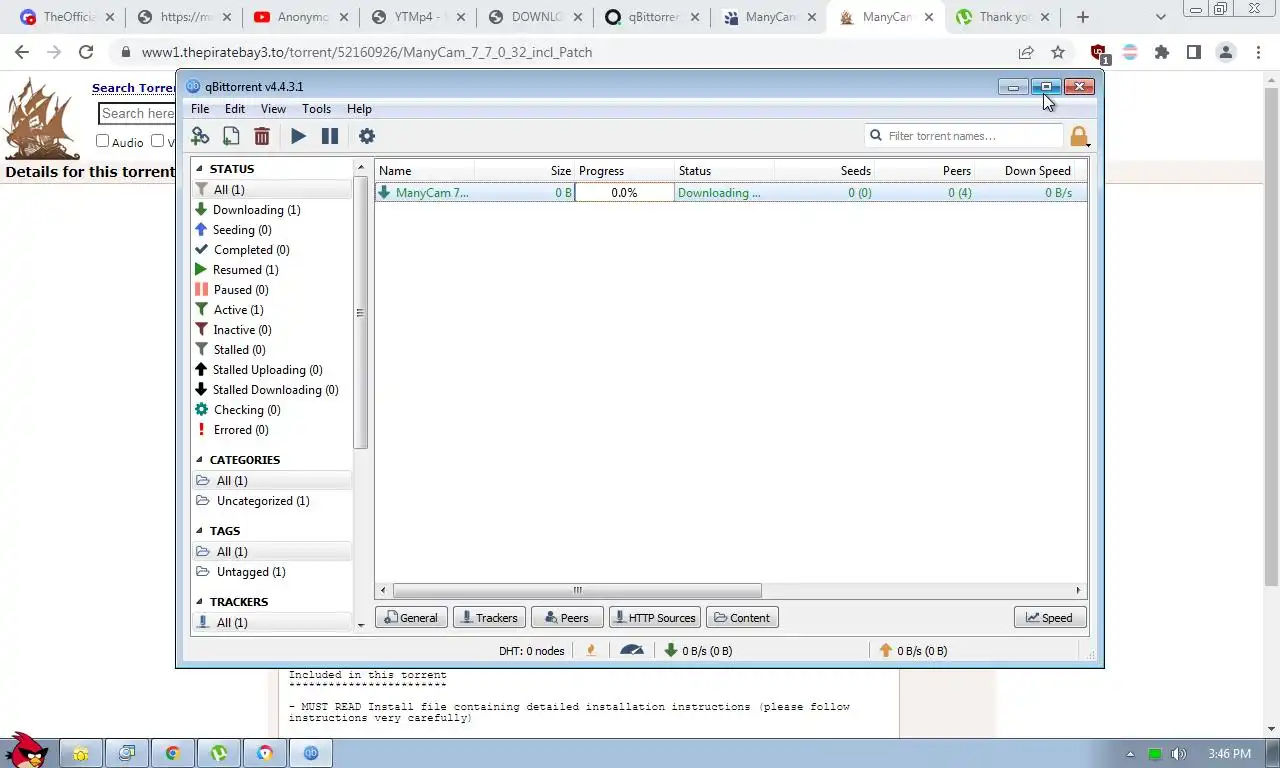Select Untagged (1) tag filter
Viewport: 1280px width, 768px height.
[251, 572]
